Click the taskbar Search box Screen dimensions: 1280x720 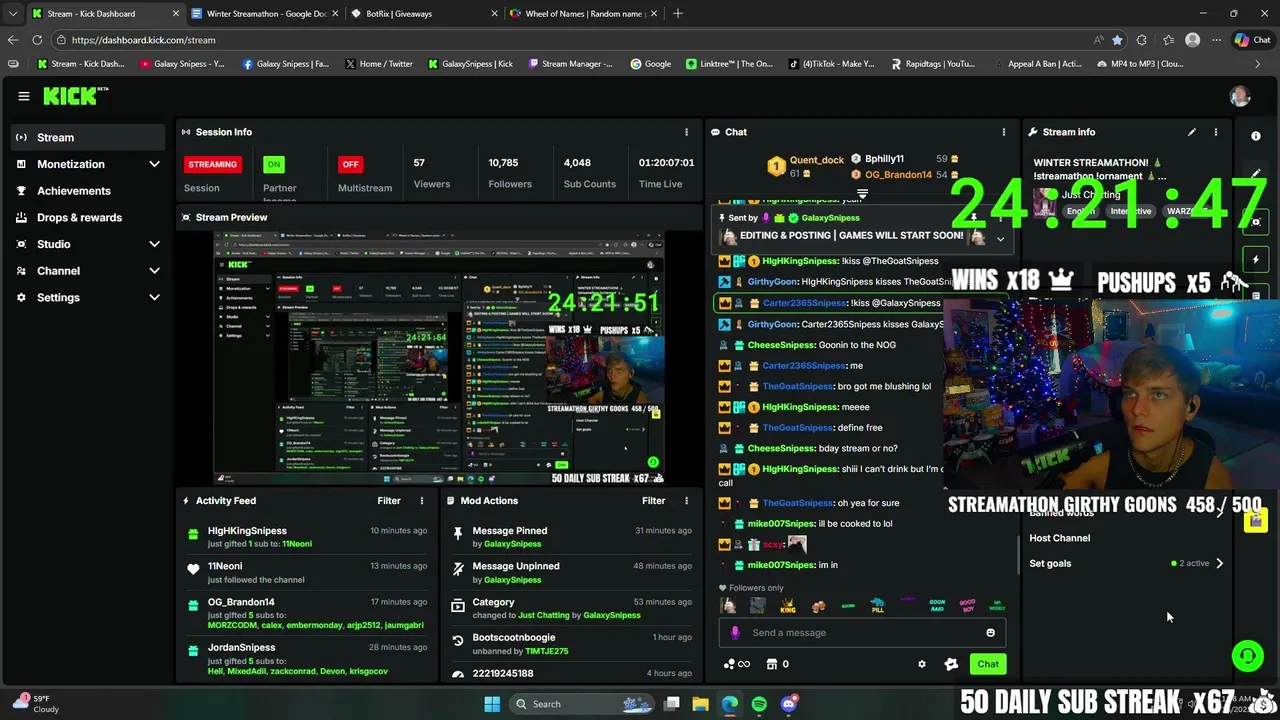tap(583, 704)
